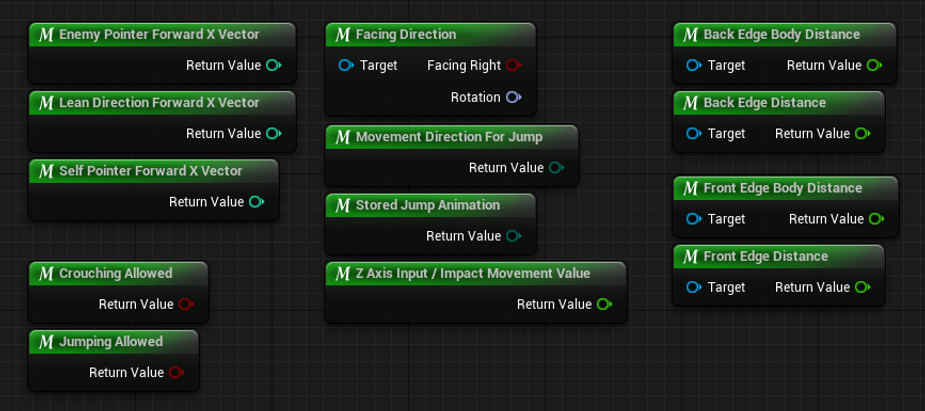Click 'Return Value' text on Movement Direction For Jump
This screenshot has width=925, height=411.
coord(506,168)
